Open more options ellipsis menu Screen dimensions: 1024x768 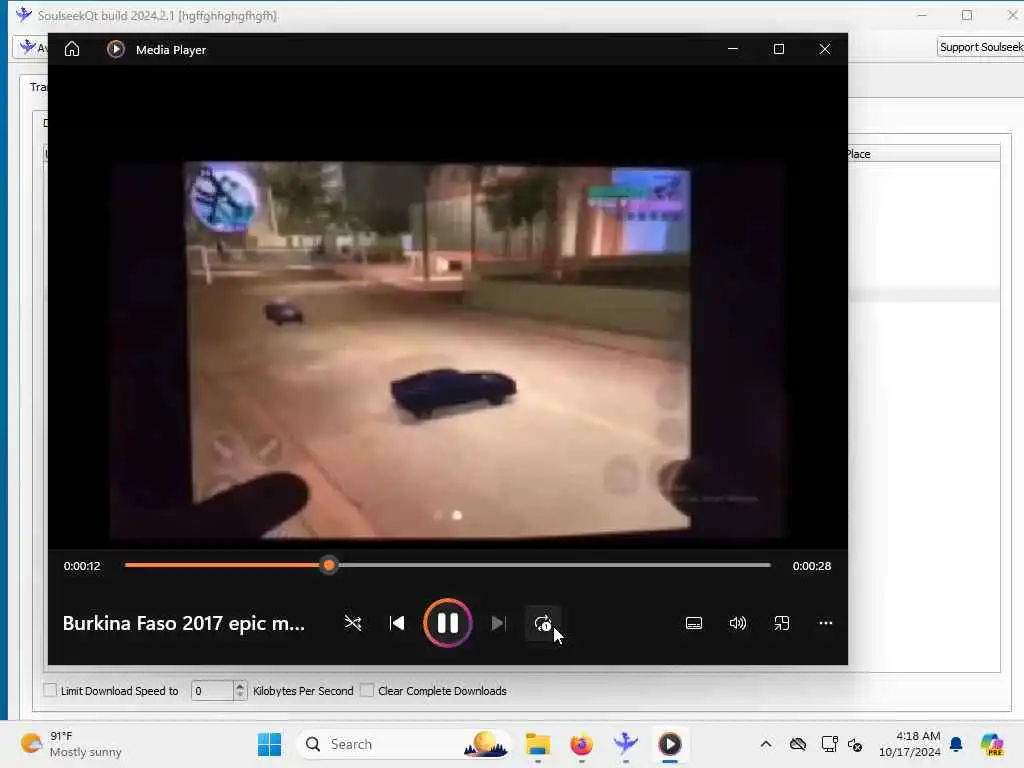[825, 623]
